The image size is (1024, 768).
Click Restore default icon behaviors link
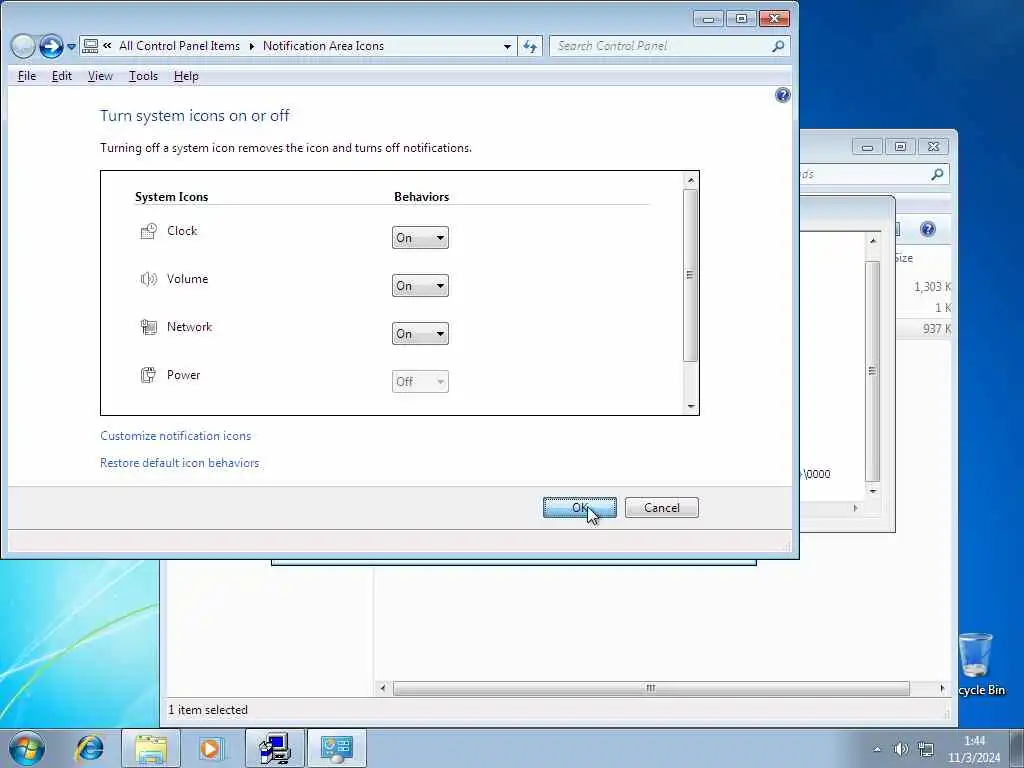click(x=180, y=462)
